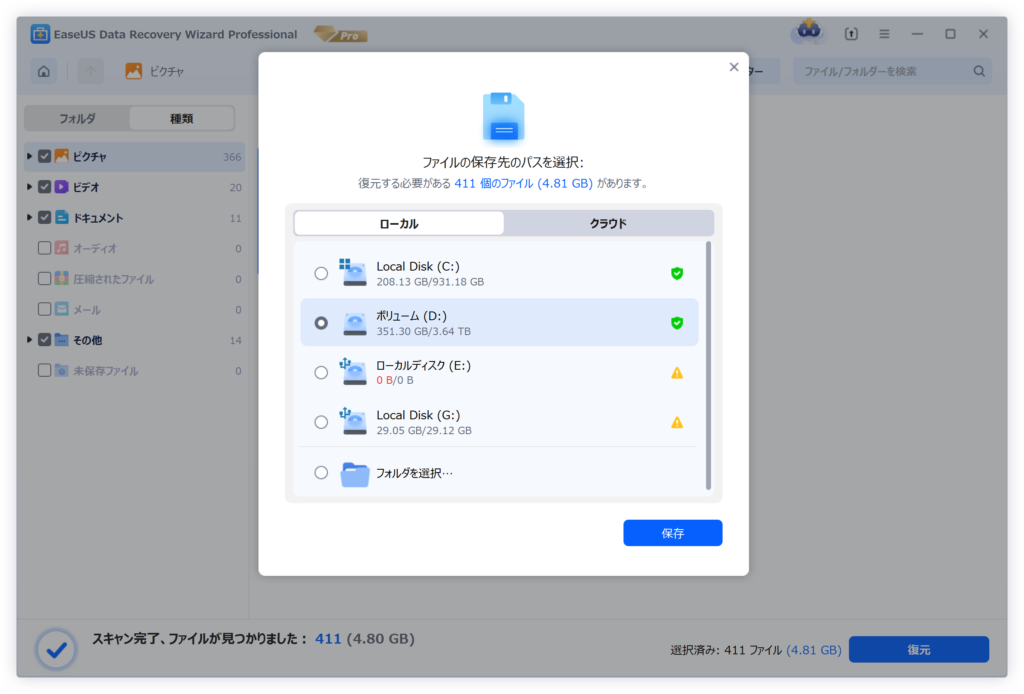Click the search magnifier icon
The image size is (1024, 694).
[x=979, y=71]
